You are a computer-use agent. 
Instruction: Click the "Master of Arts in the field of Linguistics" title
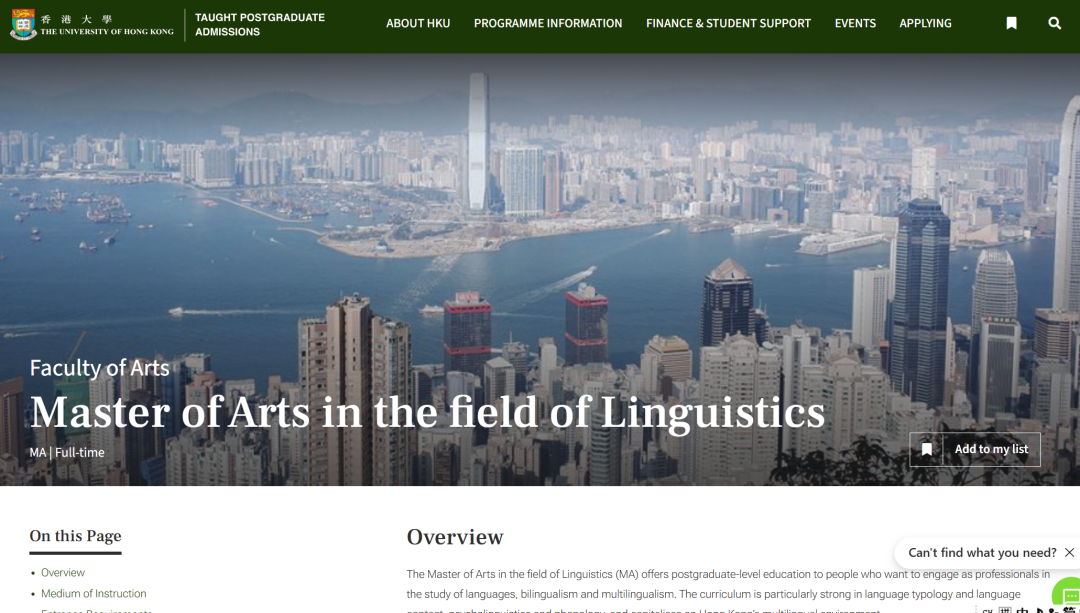point(427,412)
